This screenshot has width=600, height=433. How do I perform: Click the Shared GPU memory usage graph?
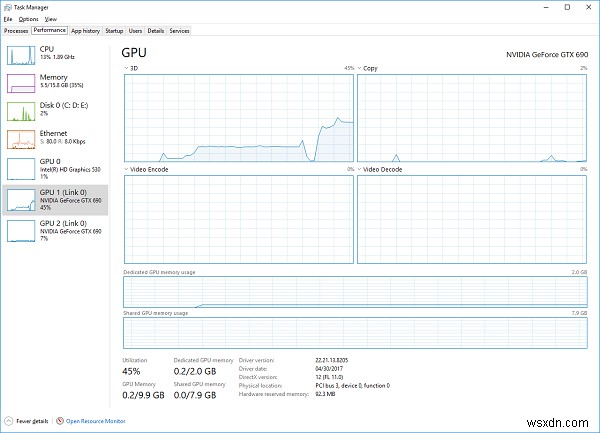(355, 333)
